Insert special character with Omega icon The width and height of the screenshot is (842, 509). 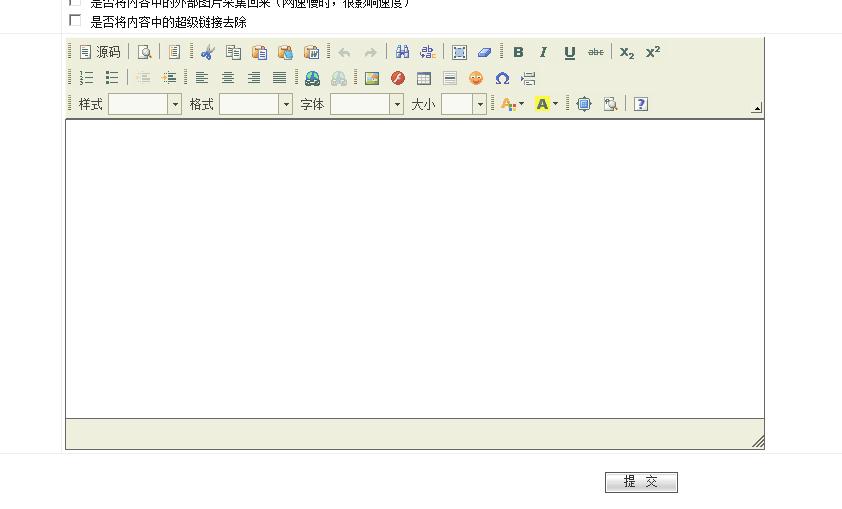point(502,78)
